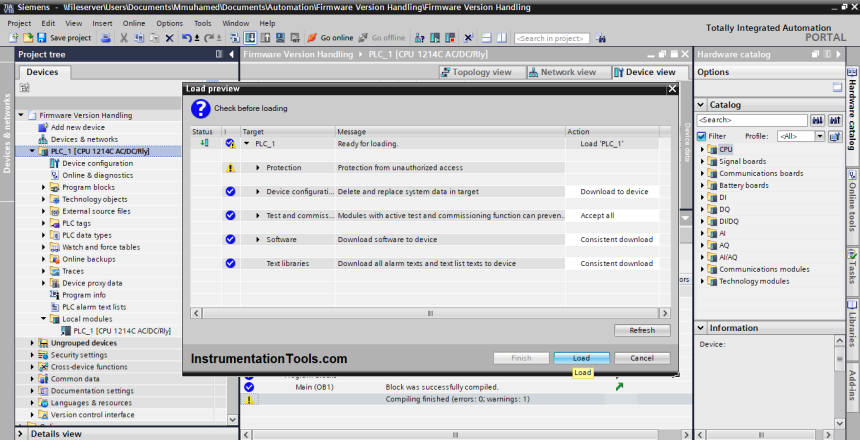Click the Cut scissors icon

click(124, 38)
